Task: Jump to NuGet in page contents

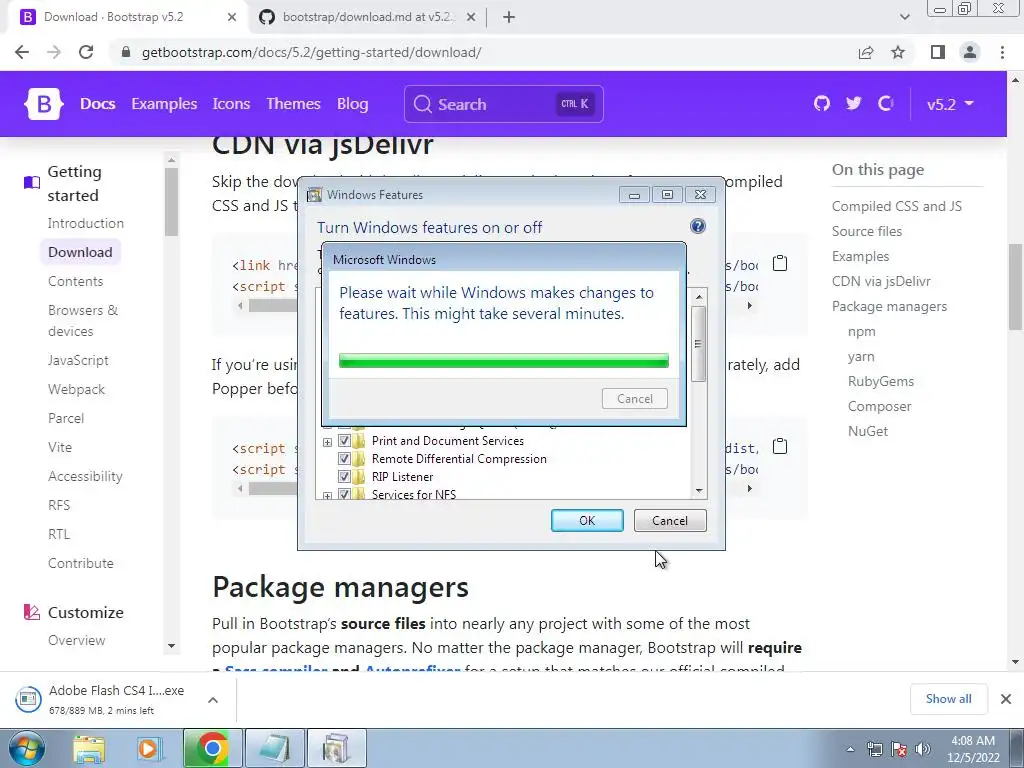Action: coord(868,431)
